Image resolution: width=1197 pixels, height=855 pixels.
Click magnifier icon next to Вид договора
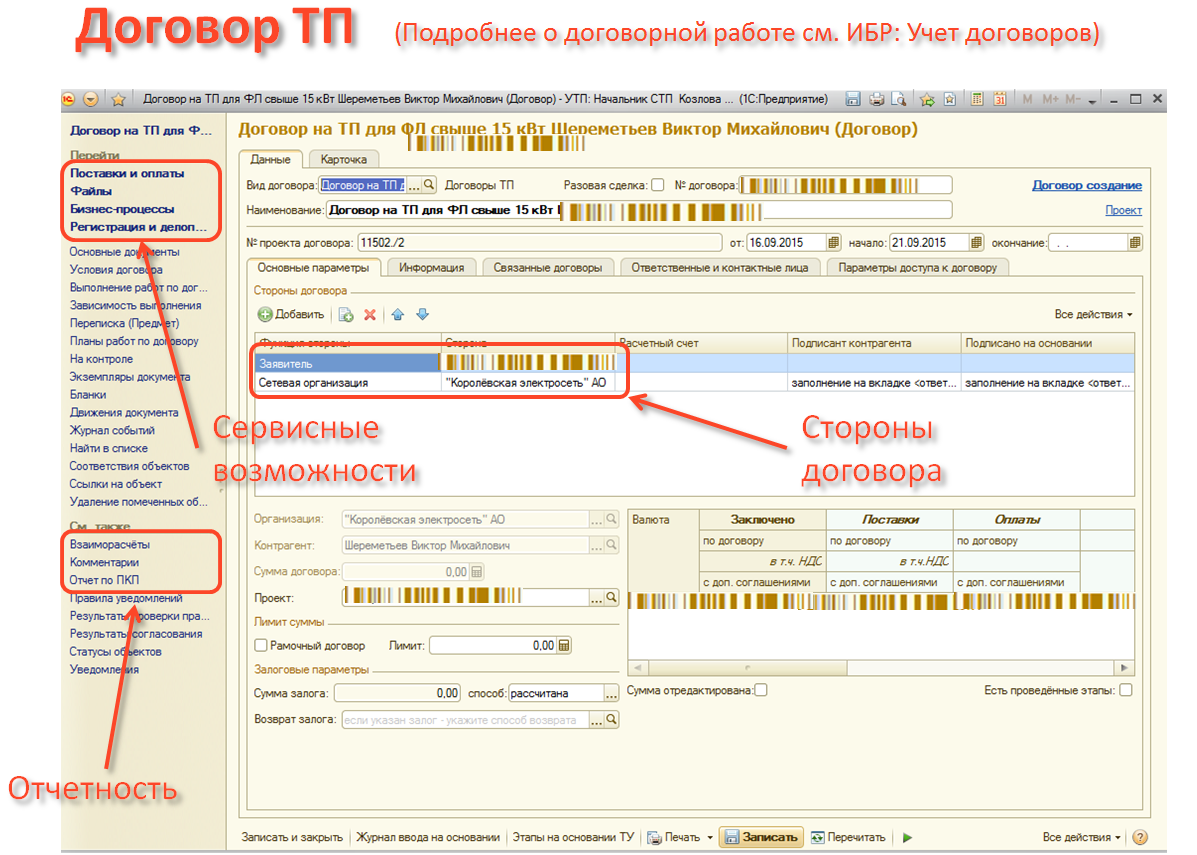click(430, 185)
